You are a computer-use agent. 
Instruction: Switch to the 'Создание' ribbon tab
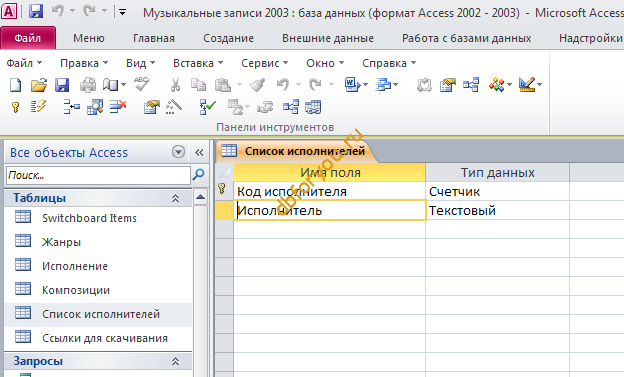tap(228, 38)
